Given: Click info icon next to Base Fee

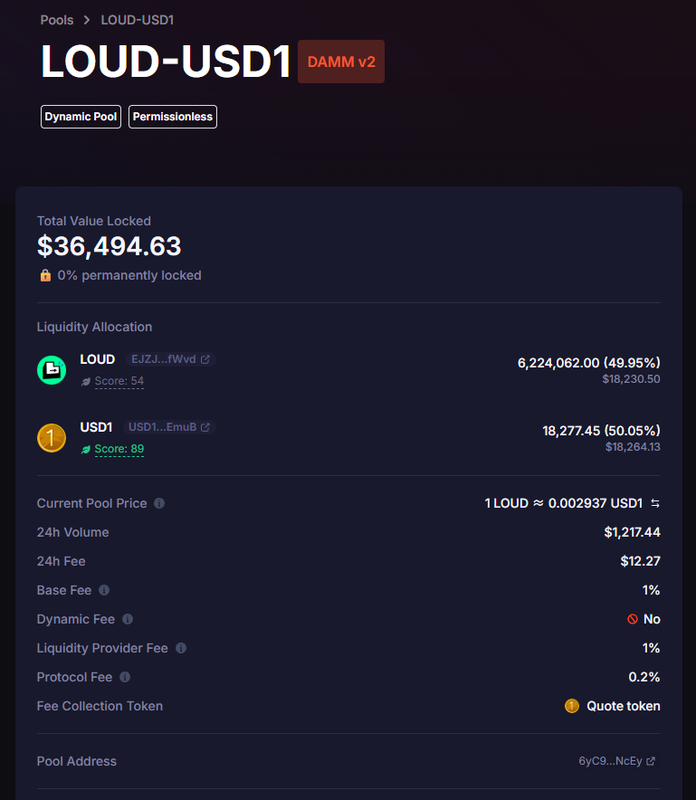Looking at the screenshot, I should pyautogui.click(x=104, y=591).
